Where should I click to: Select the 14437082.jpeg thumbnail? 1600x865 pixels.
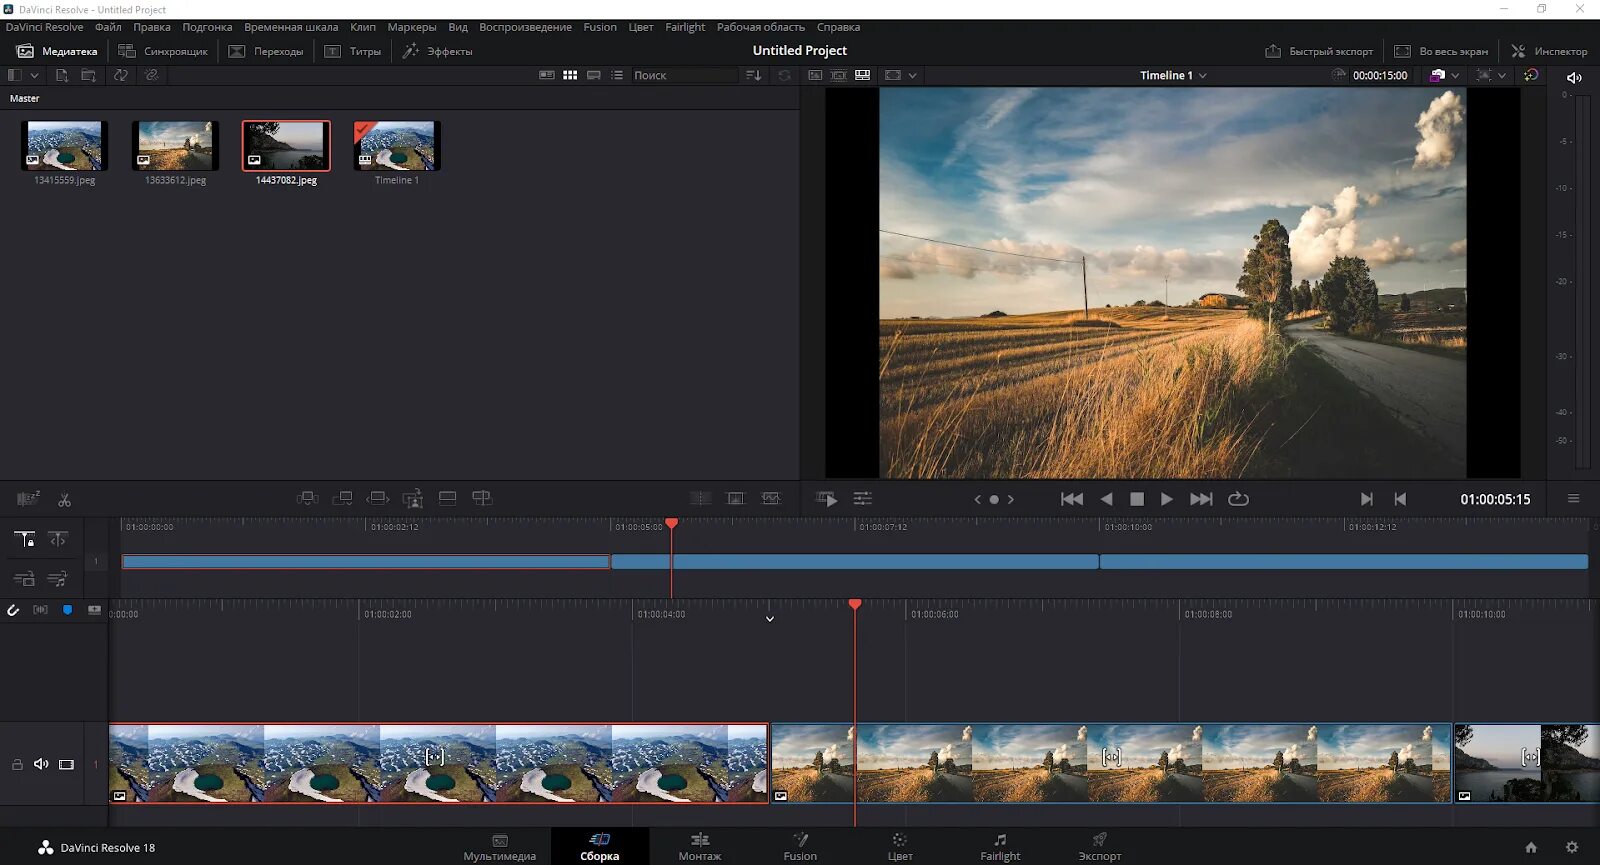point(286,146)
